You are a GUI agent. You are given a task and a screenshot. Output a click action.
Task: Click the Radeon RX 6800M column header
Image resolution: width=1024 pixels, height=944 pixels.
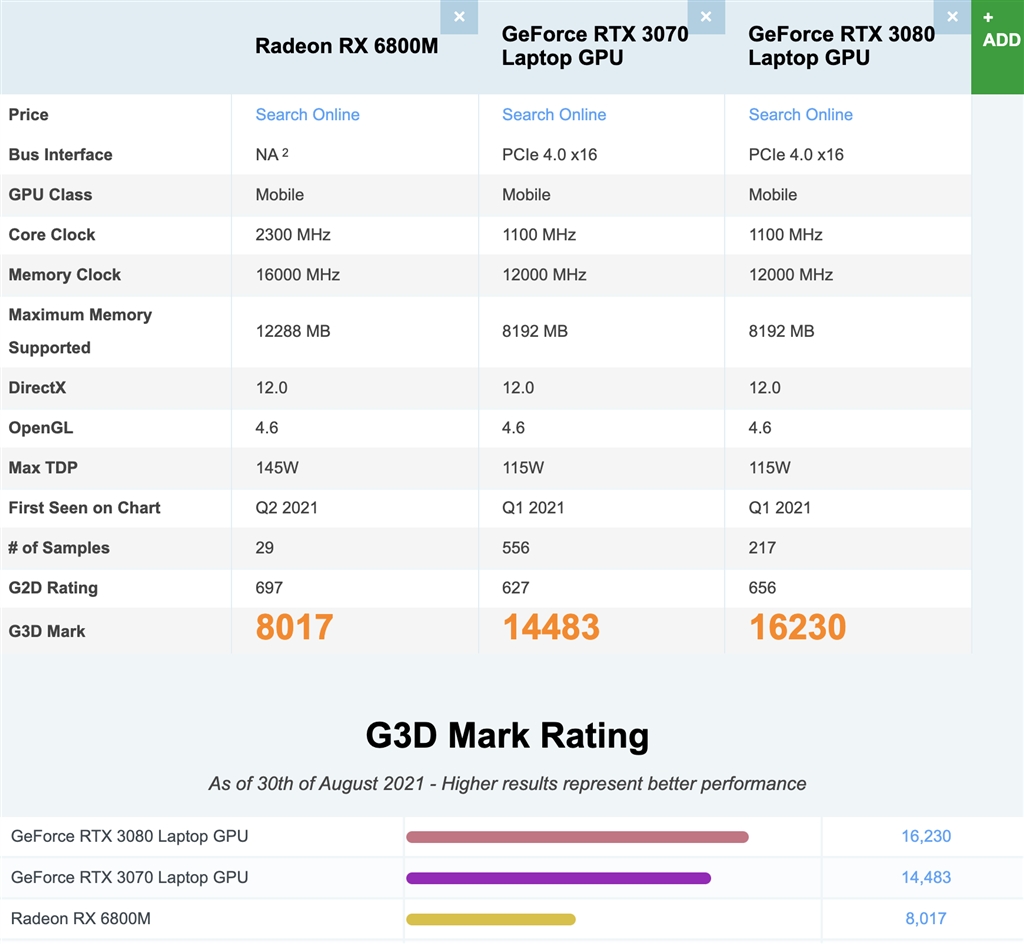pos(346,46)
